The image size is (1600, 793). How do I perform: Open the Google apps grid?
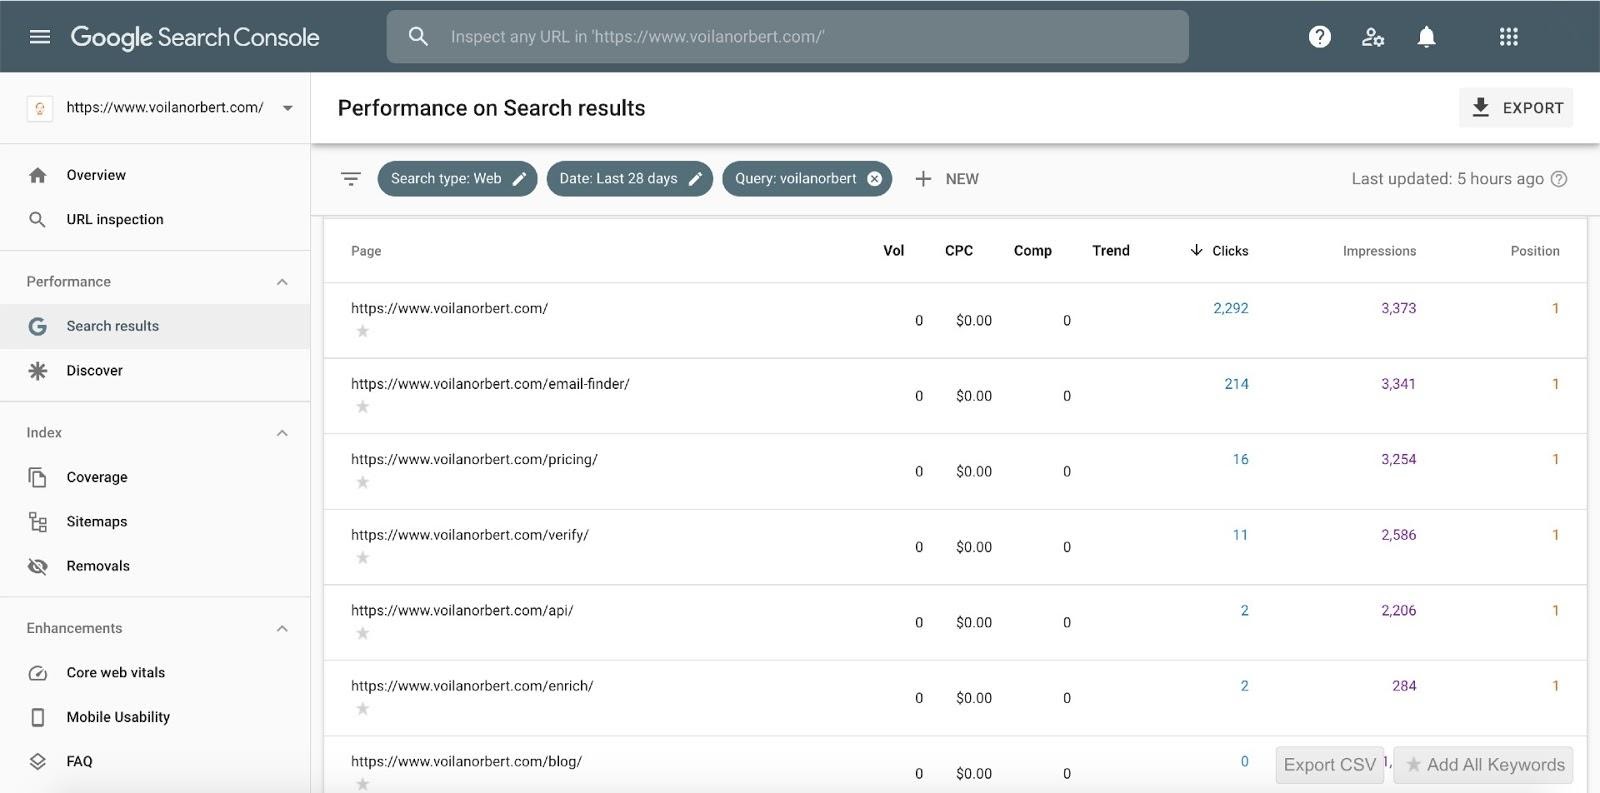pos(1508,37)
